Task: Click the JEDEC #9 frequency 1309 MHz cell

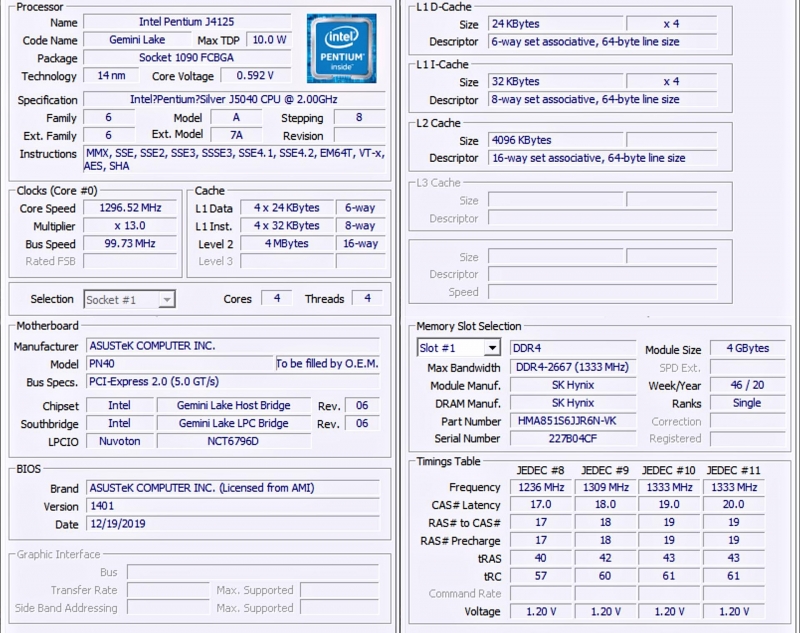Action: [606, 487]
